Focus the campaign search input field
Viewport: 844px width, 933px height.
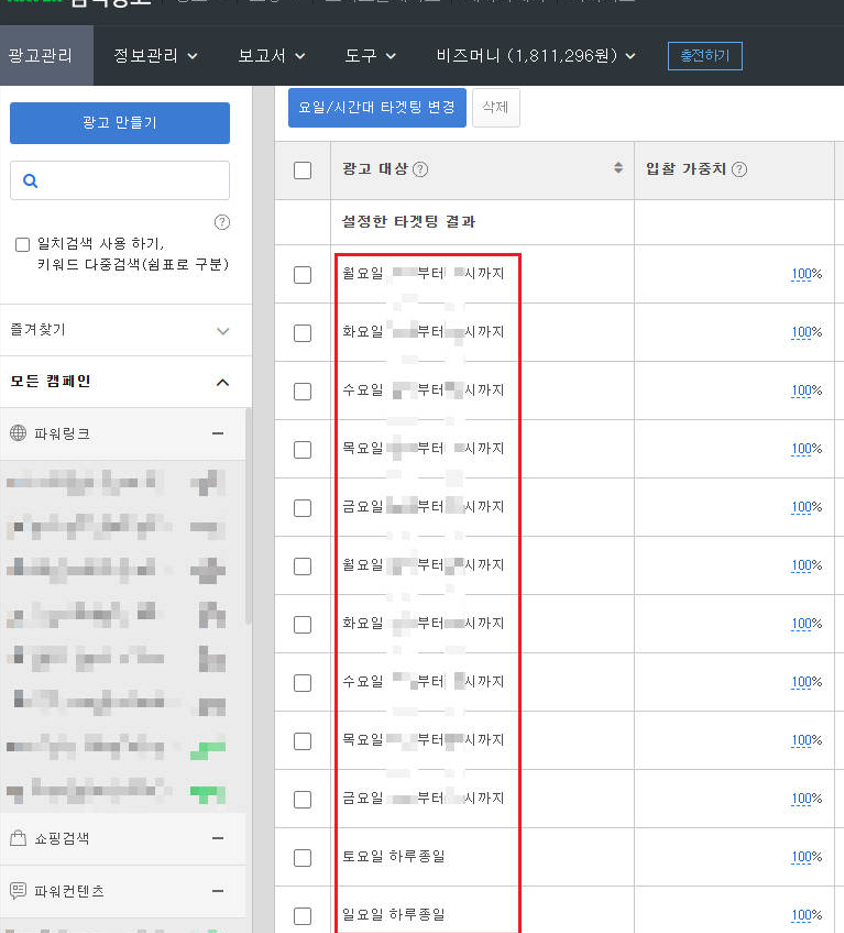click(120, 180)
